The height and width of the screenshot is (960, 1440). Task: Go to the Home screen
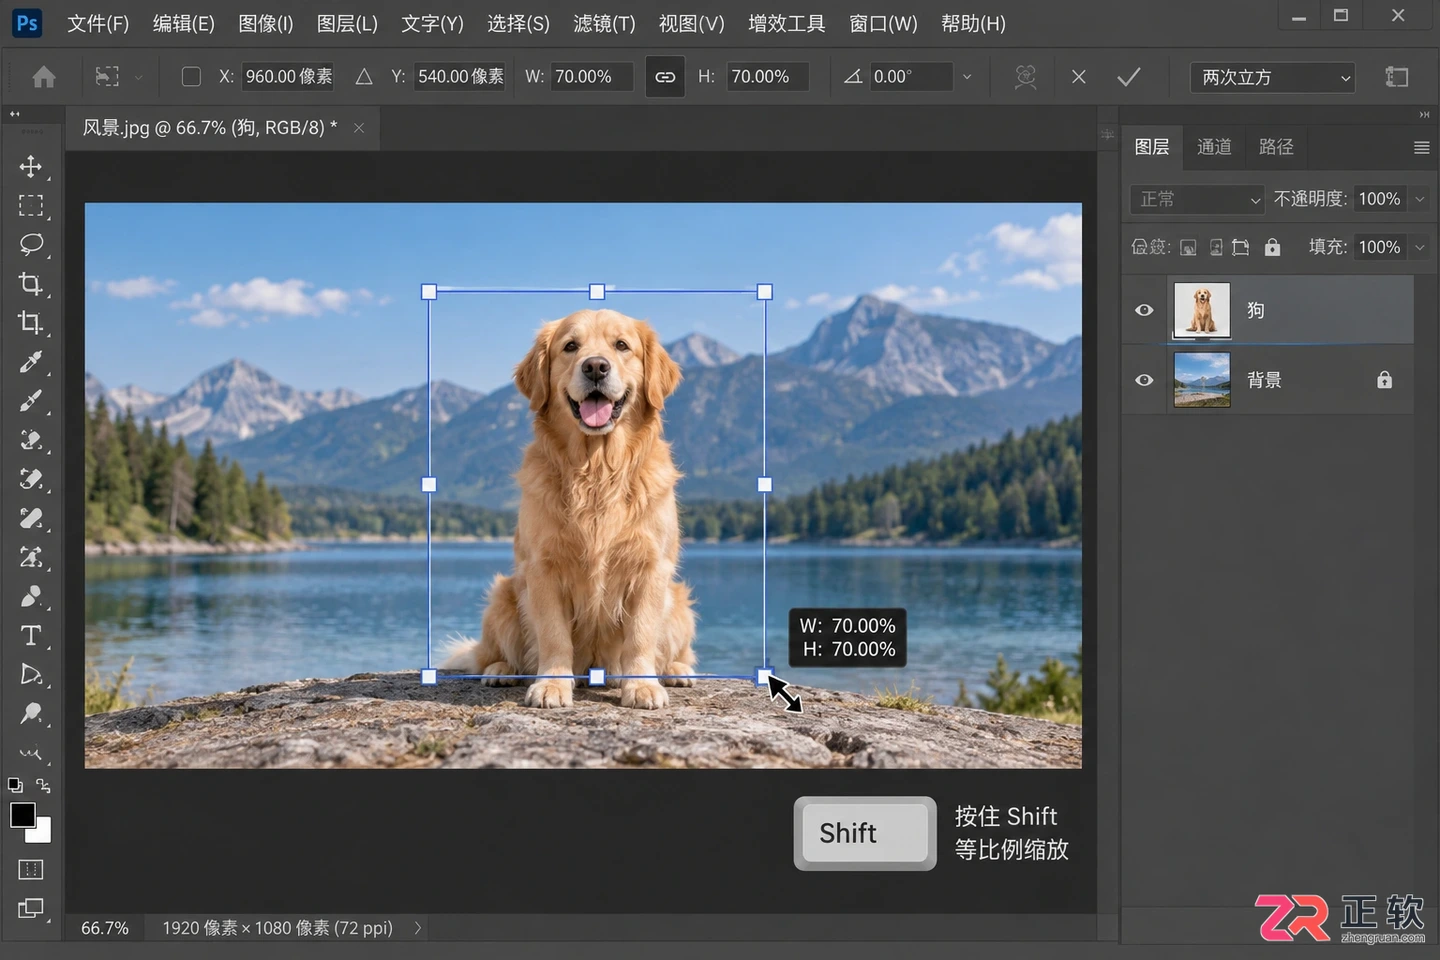coord(44,77)
